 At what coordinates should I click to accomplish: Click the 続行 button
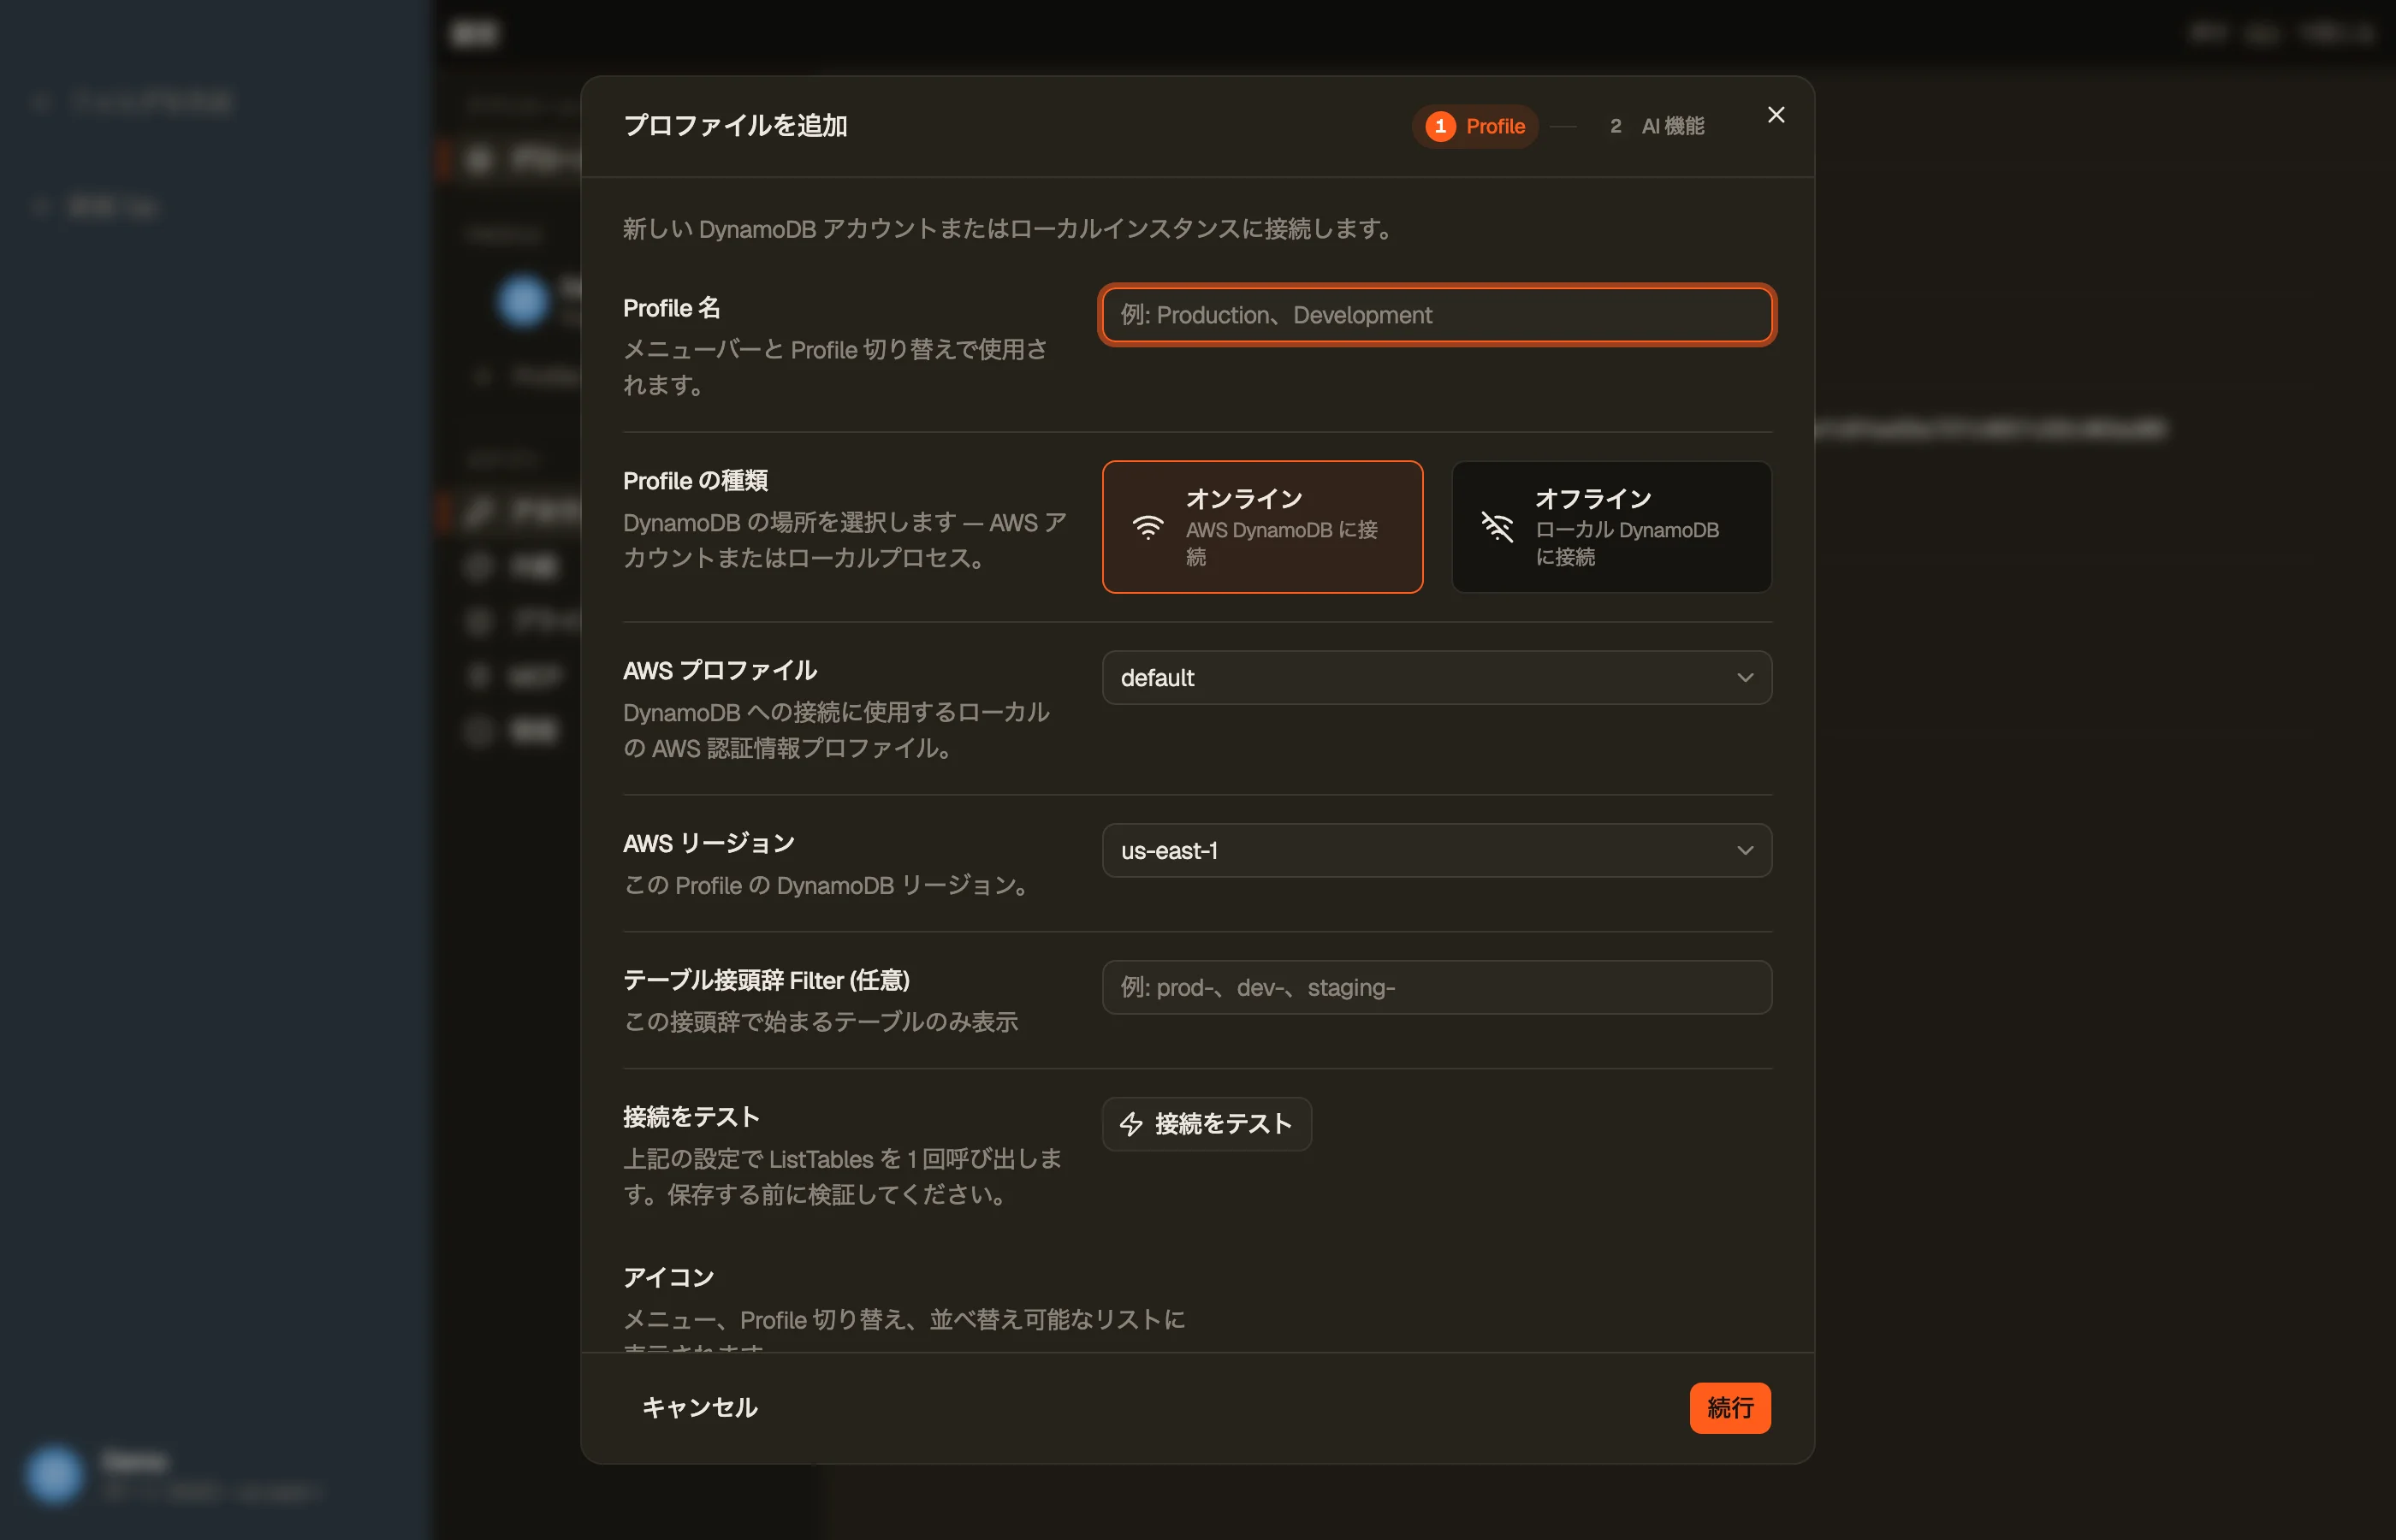coord(1730,1408)
